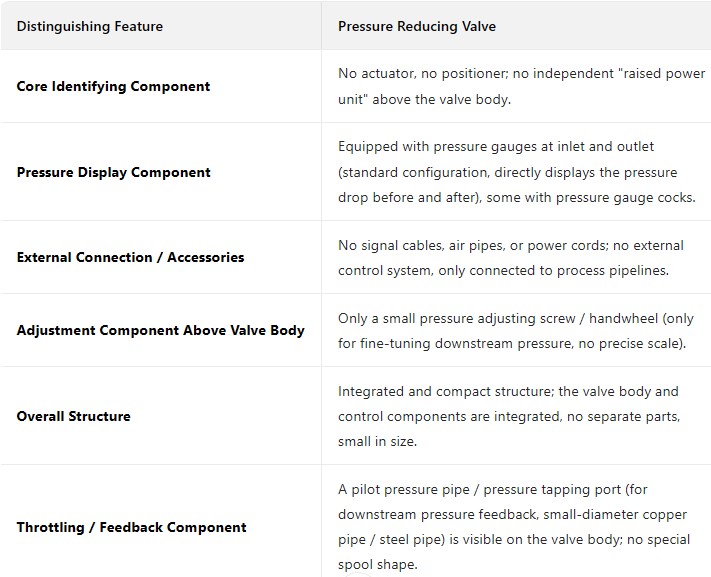711x577 pixels.
Task: Click the Distinguishing Feature column header
Action: (x=90, y=26)
